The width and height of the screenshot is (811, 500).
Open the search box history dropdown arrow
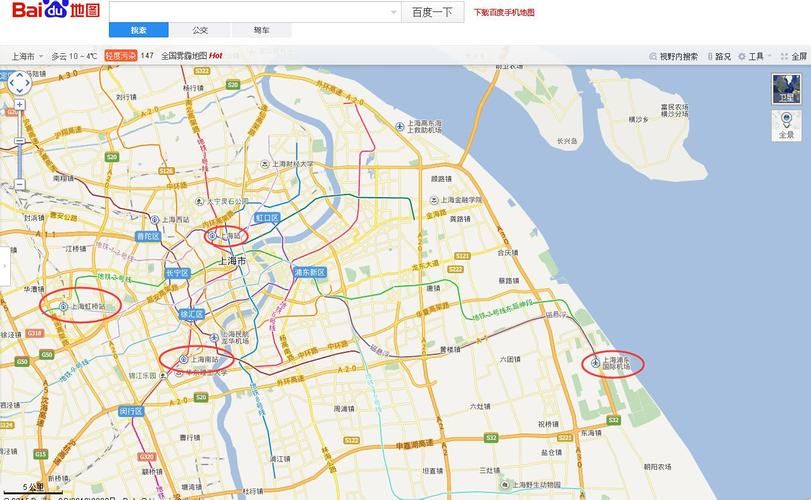[x=394, y=12]
